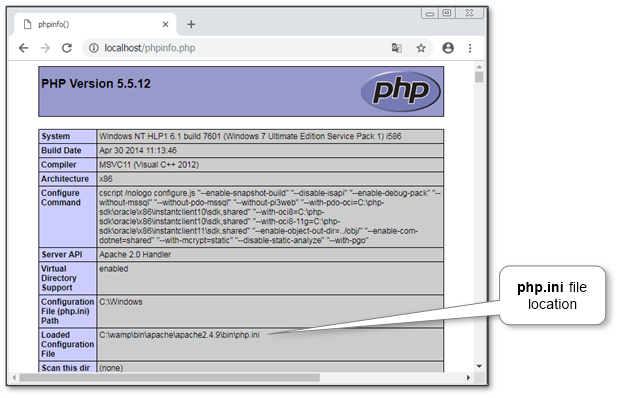Viewport: 618px width, 398px height.
Task: Select the phpinfo() browser tab
Action: point(95,24)
